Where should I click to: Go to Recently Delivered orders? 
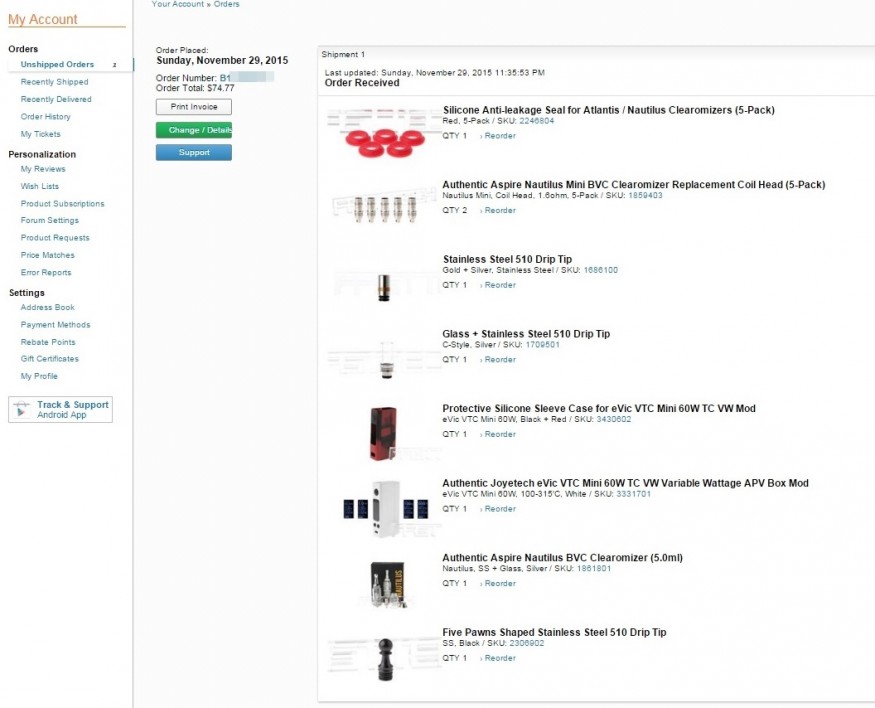tap(56, 99)
